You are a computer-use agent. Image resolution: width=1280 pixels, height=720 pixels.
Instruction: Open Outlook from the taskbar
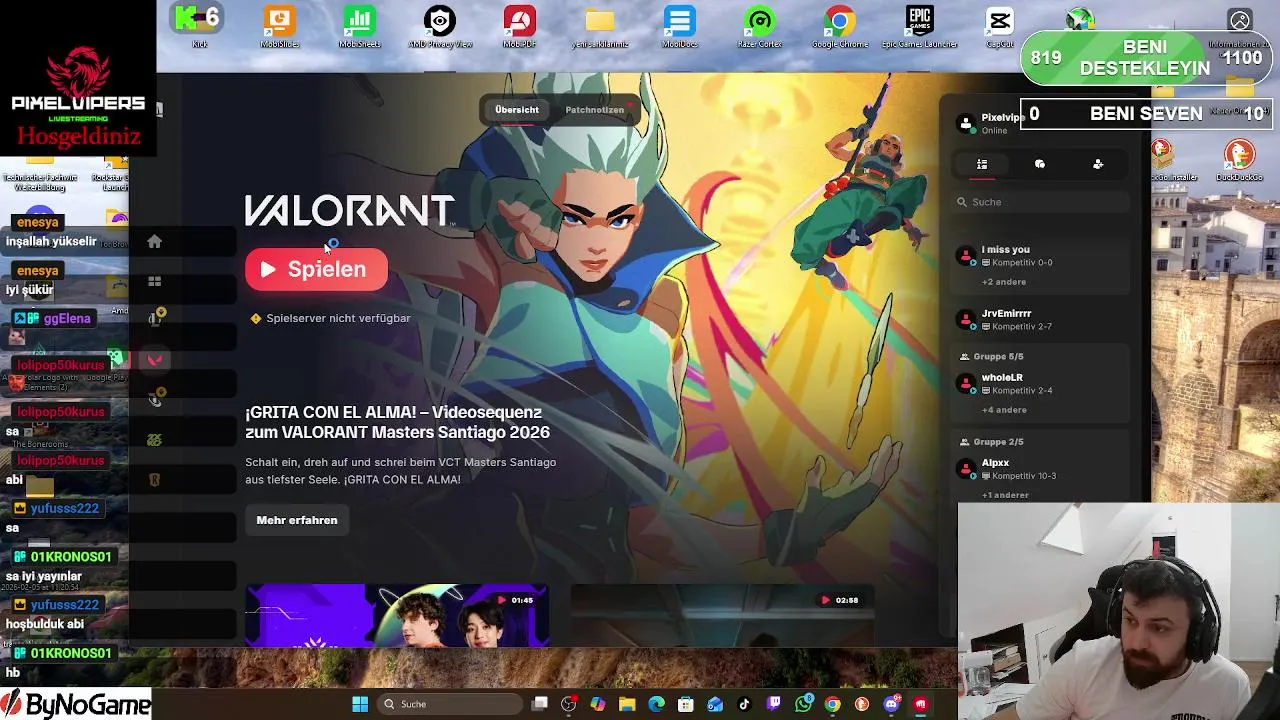tap(715, 704)
